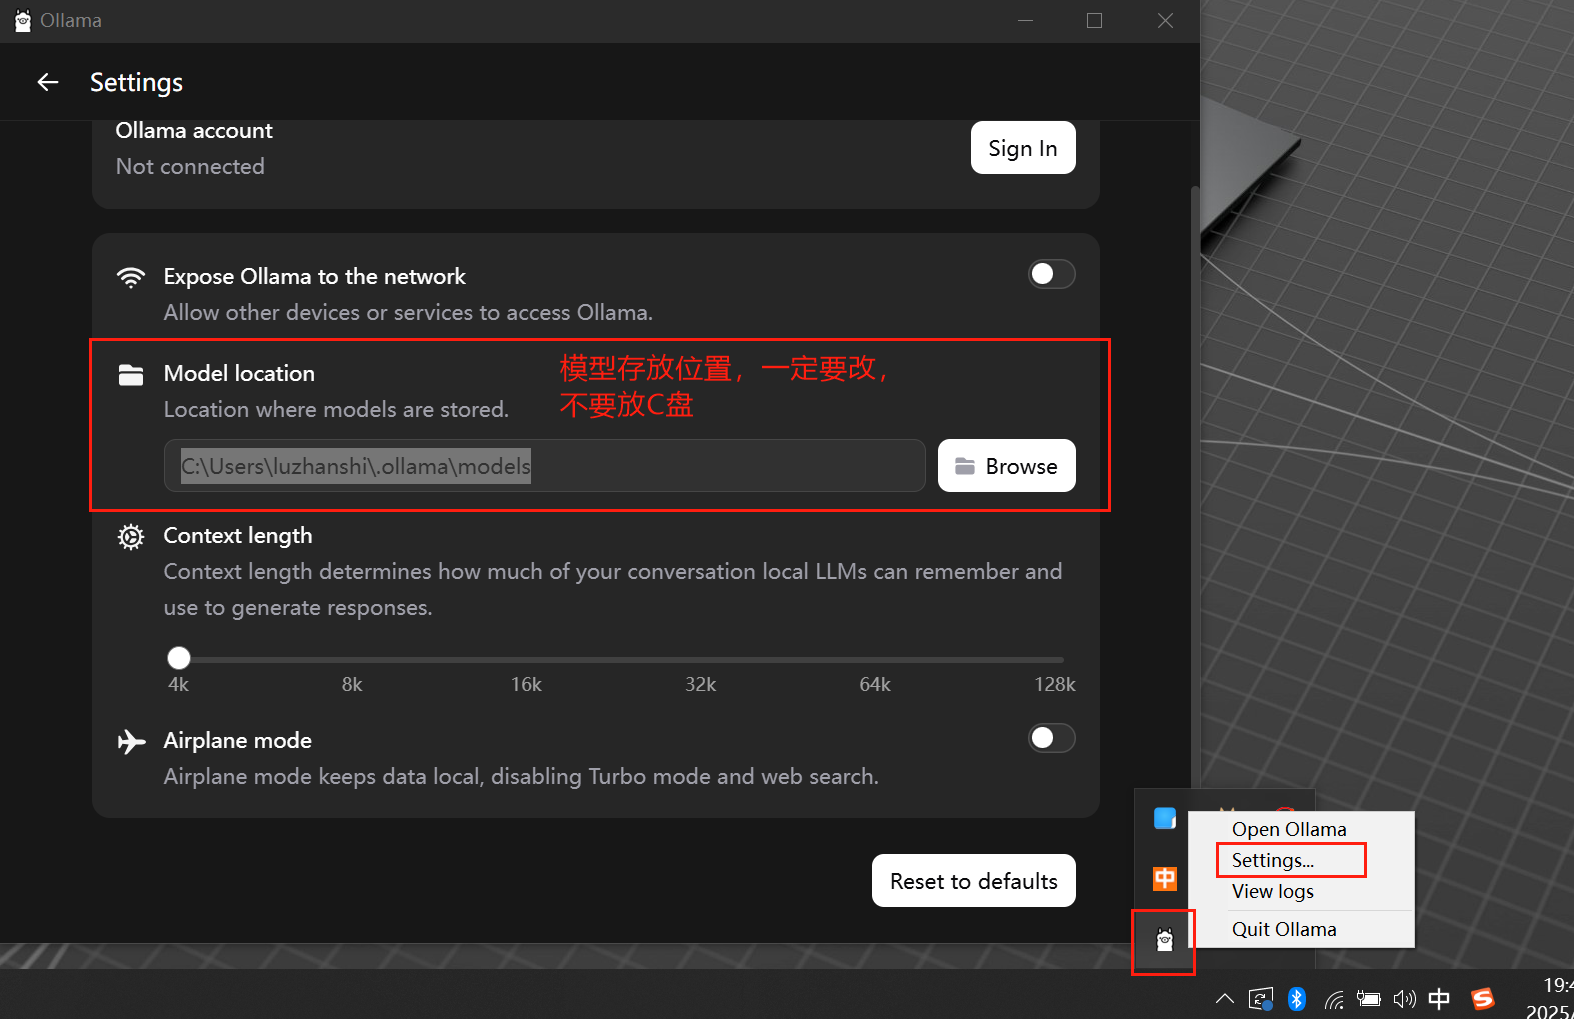Screen dimensions: 1574x1019
Task: Click the Wi-Fi icon beside Expose Ollama
Action: point(131,277)
